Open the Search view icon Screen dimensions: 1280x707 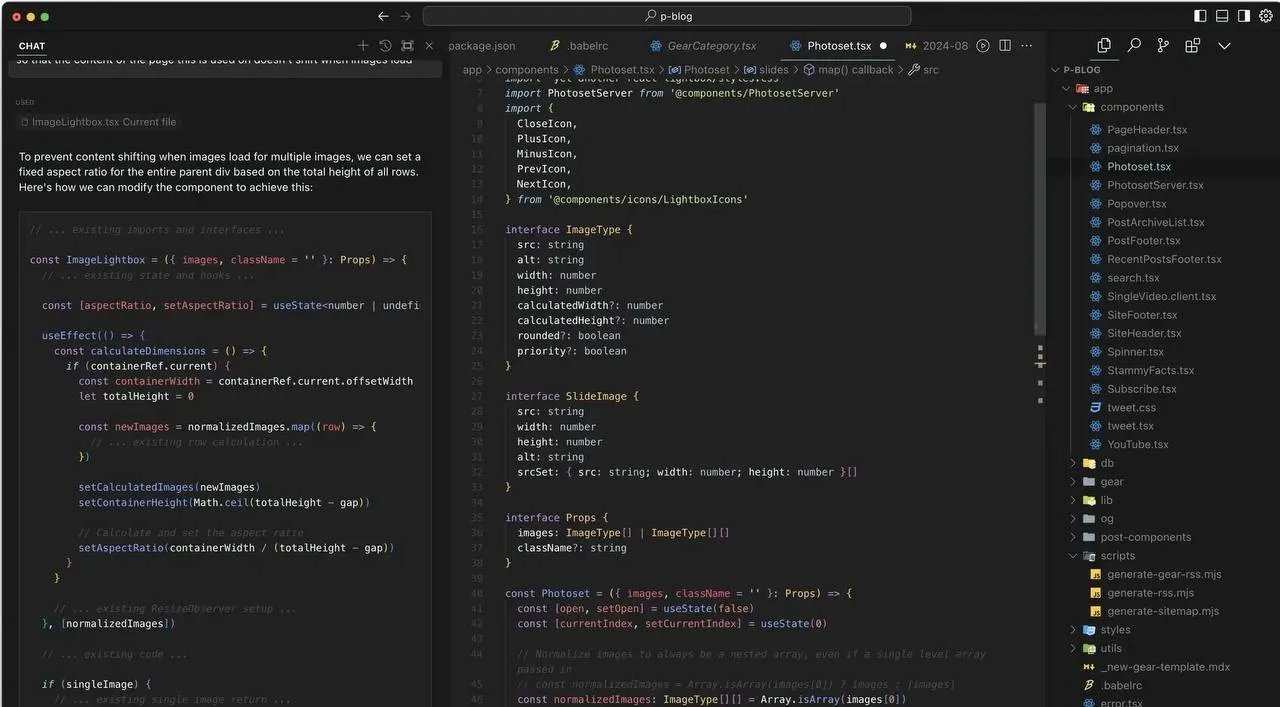(1134, 46)
